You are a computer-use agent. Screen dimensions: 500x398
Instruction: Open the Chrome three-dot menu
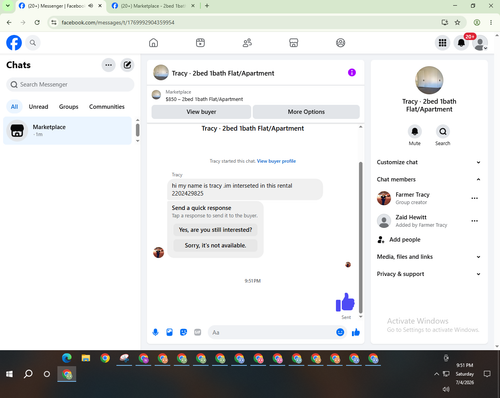[491, 22]
